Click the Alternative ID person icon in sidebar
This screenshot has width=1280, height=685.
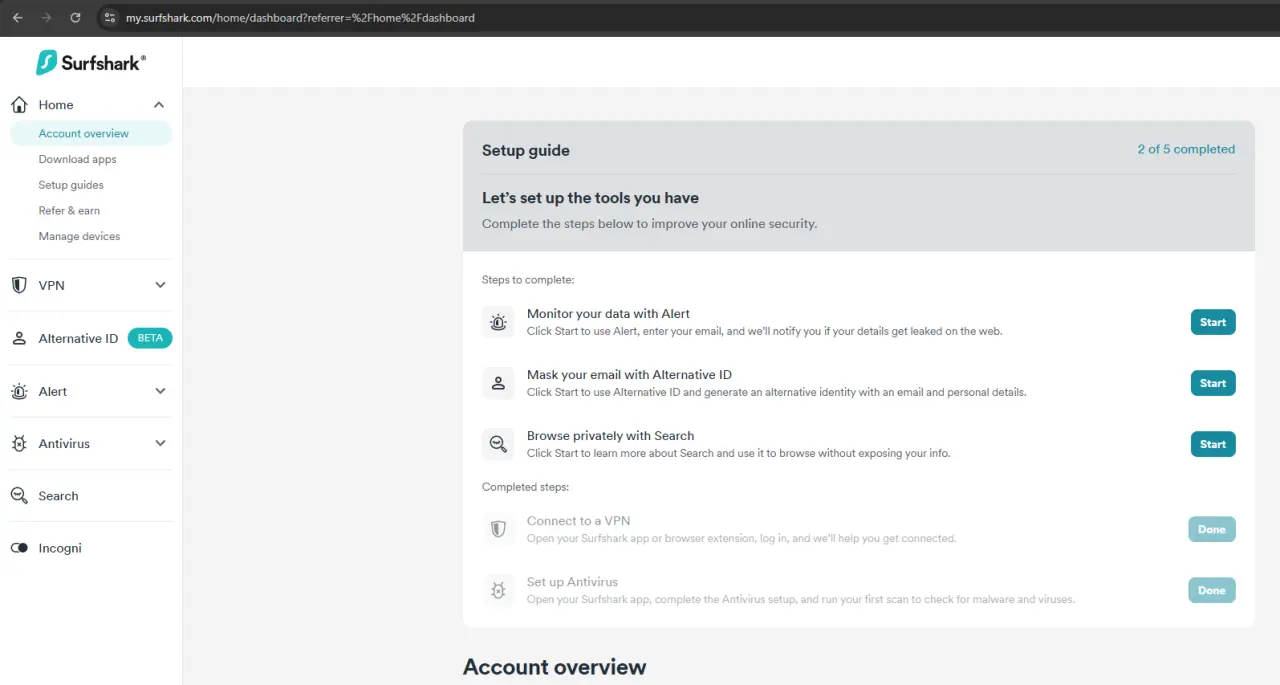click(x=19, y=338)
